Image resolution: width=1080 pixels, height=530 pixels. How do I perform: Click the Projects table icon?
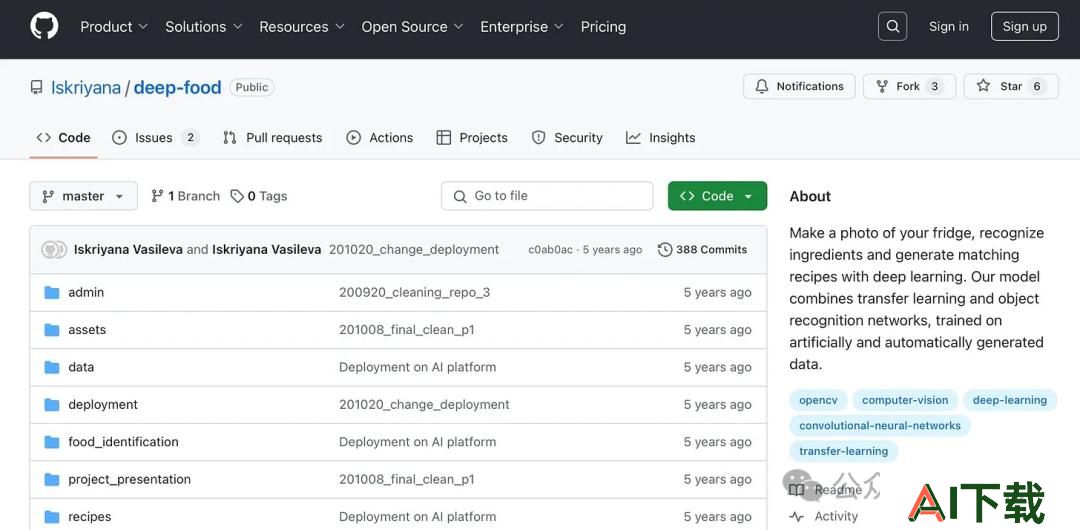444,138
